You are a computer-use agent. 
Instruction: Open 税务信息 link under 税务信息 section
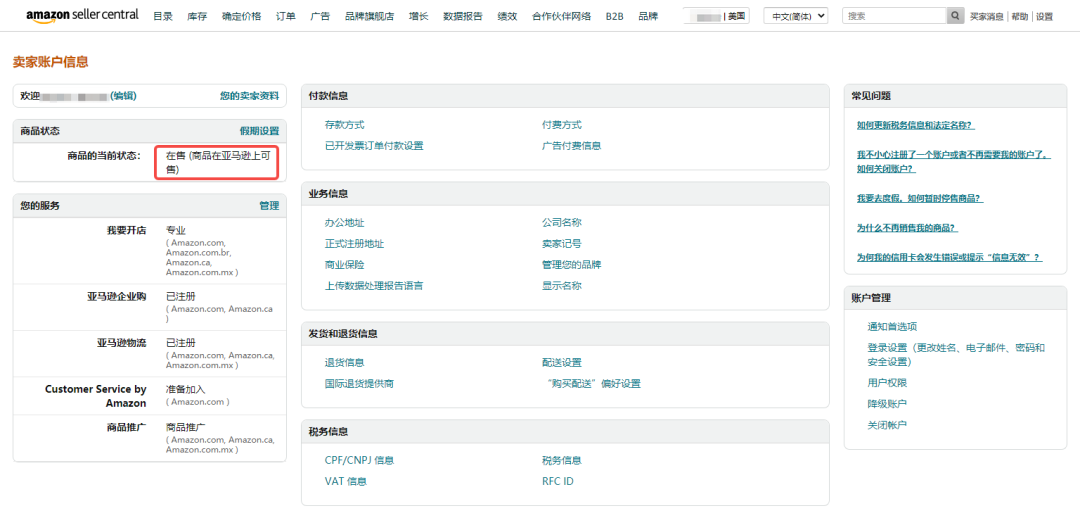coord(561,460)
